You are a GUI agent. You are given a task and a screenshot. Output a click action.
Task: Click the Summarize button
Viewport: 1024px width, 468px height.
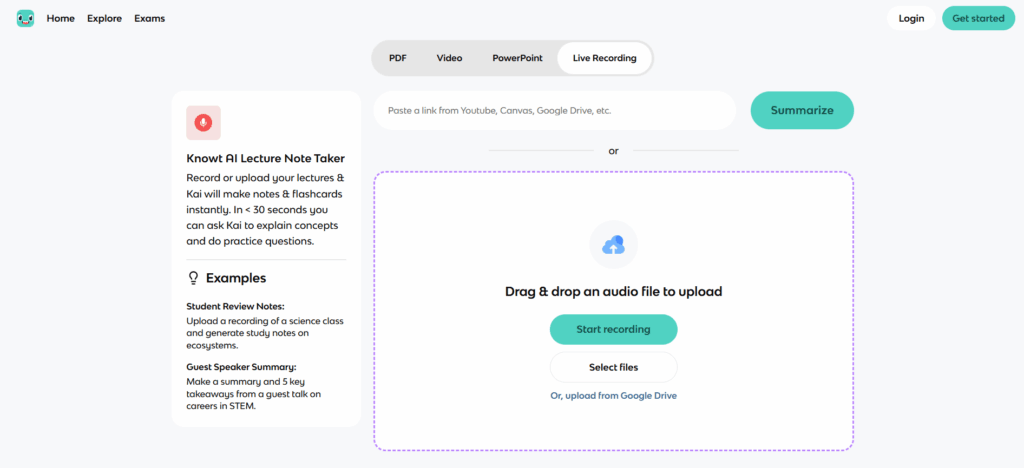click(x=802, y=110)
